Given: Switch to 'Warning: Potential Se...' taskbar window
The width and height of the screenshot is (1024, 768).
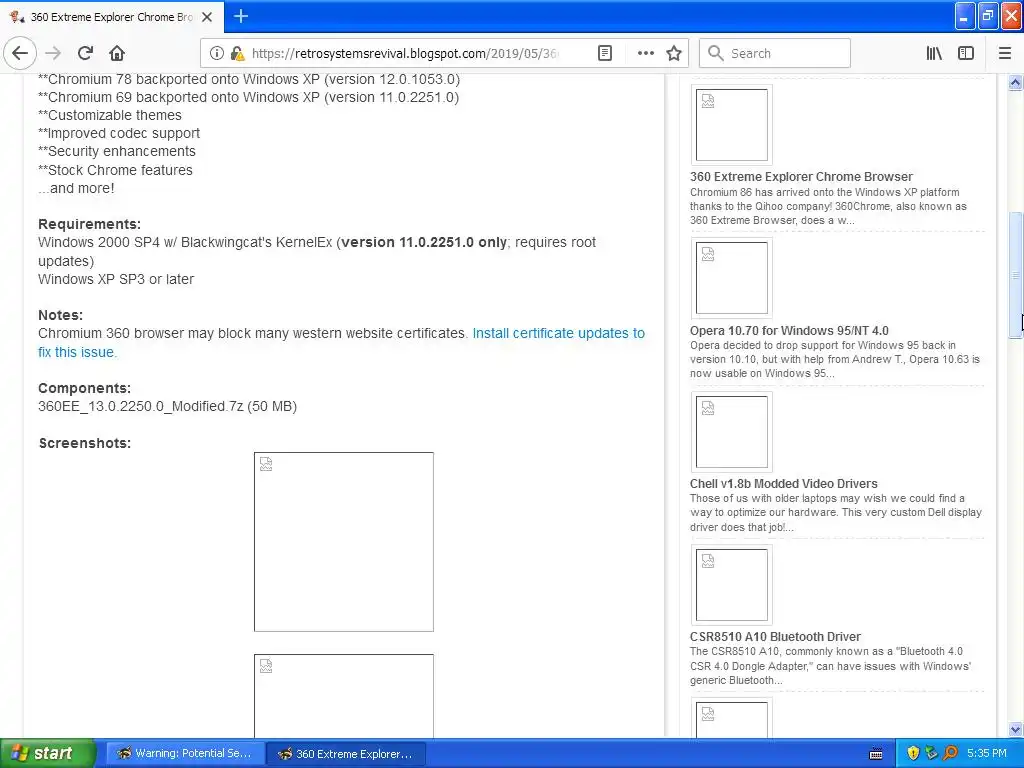Looking at the screenshot, I should click(x=184, y=753).
